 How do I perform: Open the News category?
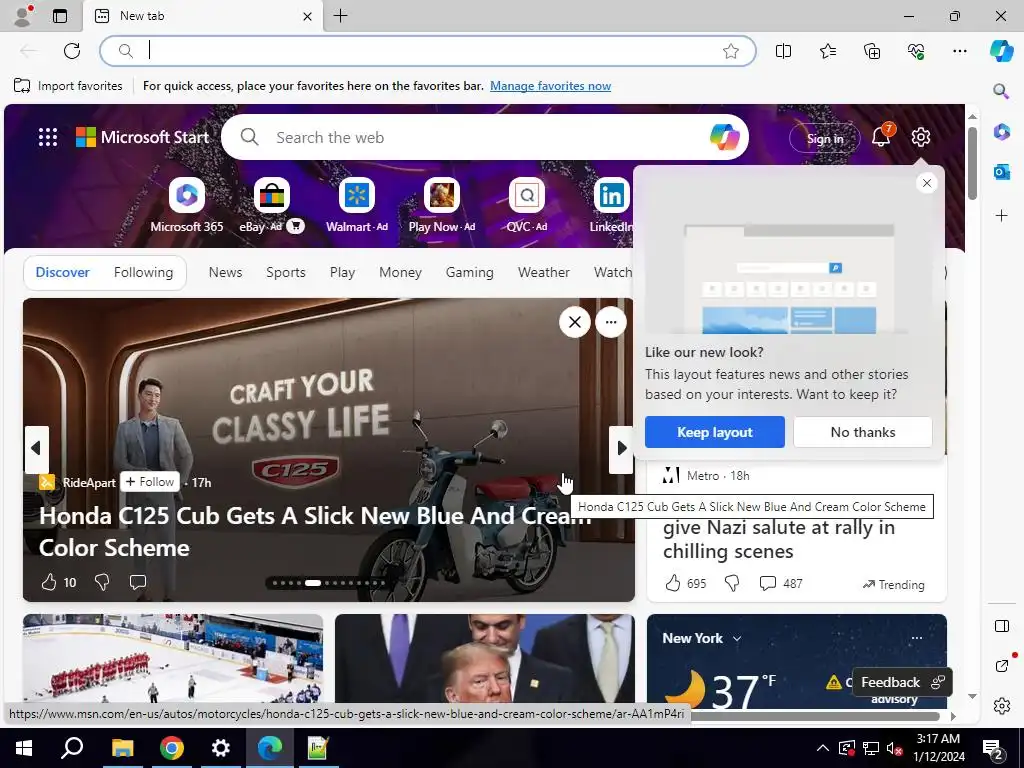point(225,272)
